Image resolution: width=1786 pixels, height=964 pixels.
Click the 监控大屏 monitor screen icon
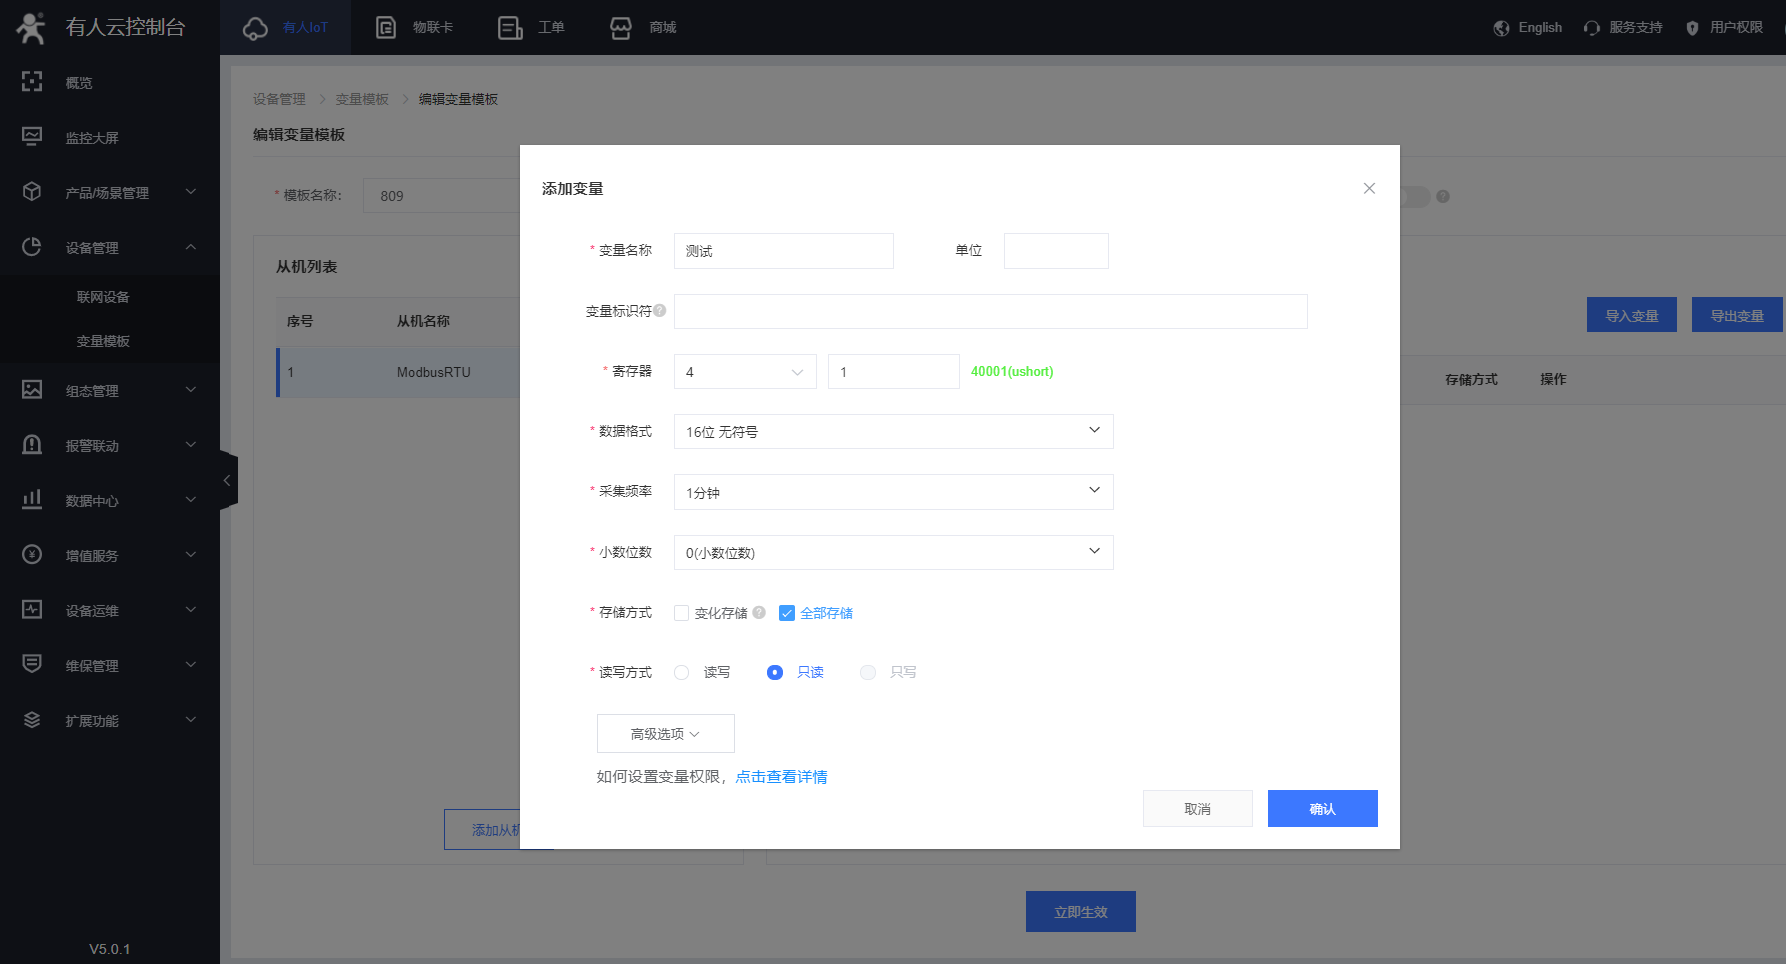pyautogui.click(x=32, y=137)
